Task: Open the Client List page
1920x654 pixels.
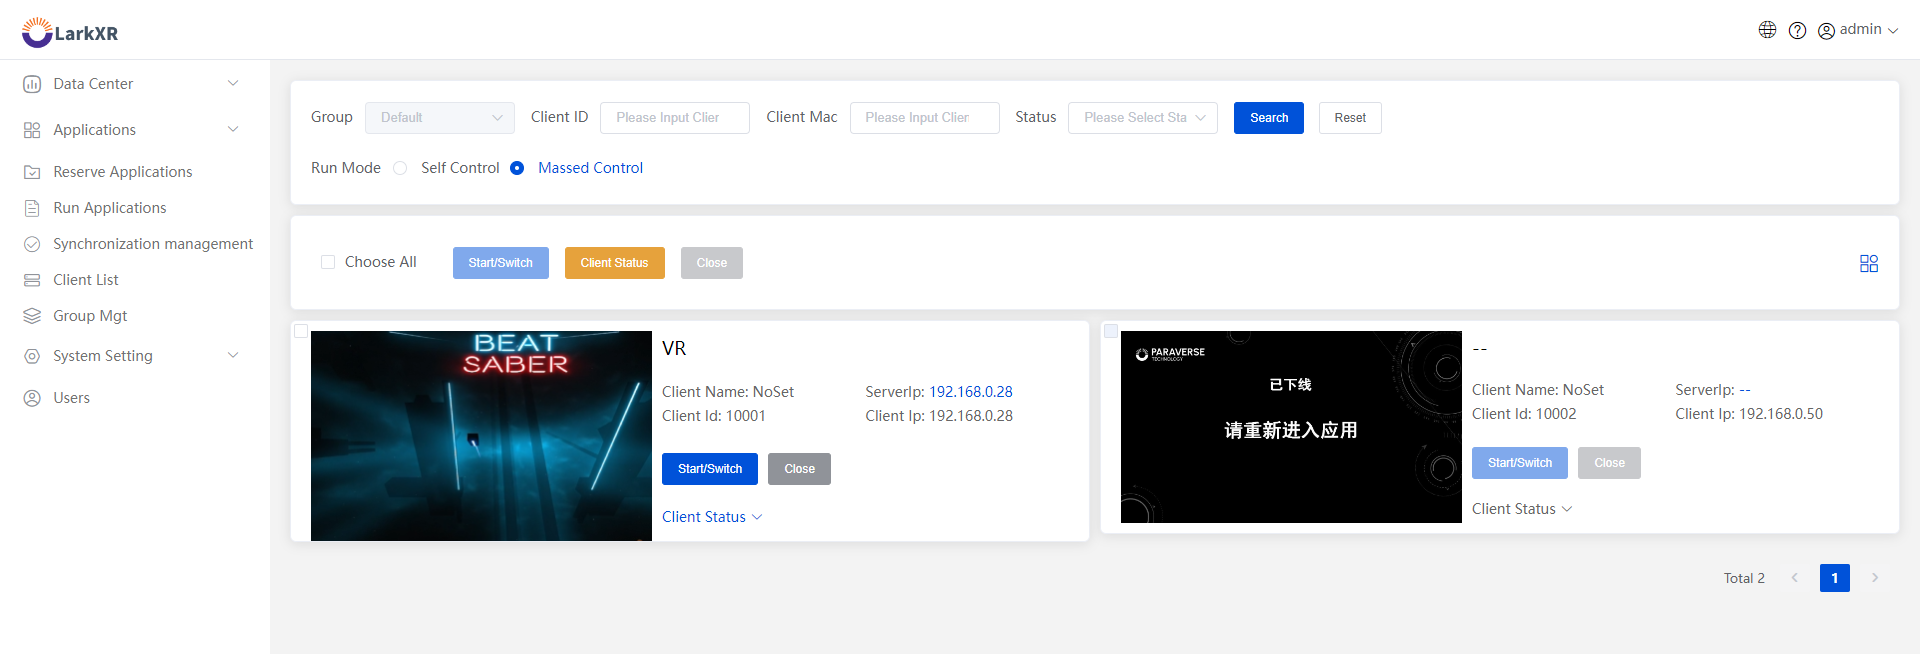Action: pyautogui.click(x=86, y=280)
